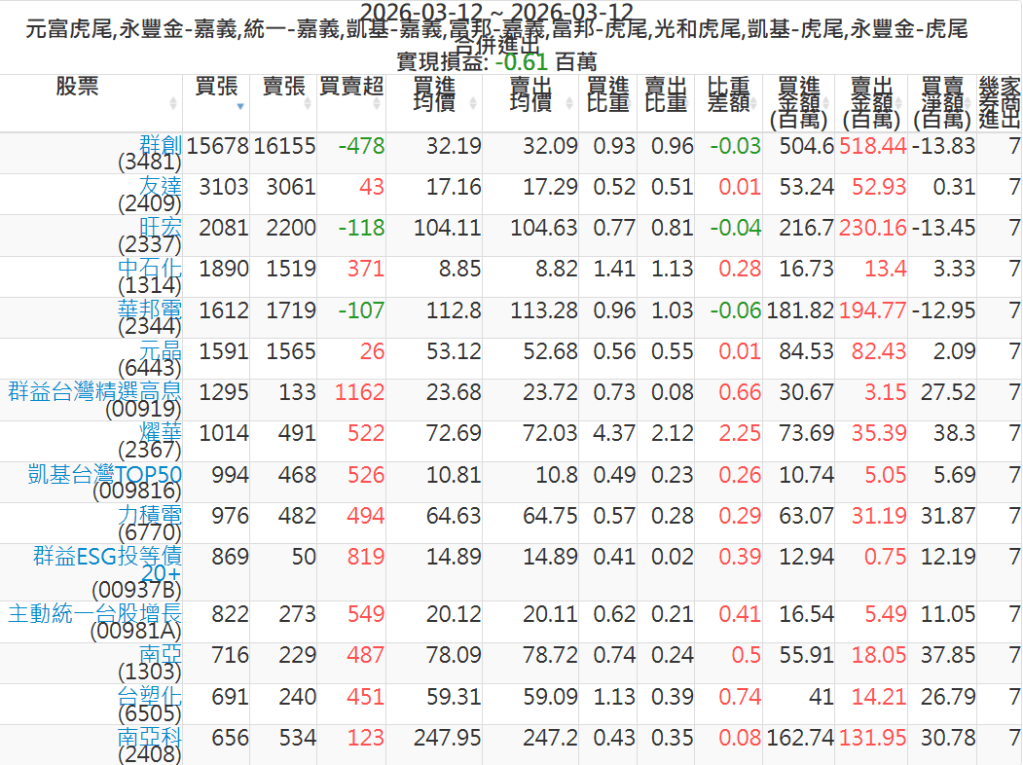1023x765 pixels.
Task: Open the 群創 (3481) stock link
Action: pos(160,144)
